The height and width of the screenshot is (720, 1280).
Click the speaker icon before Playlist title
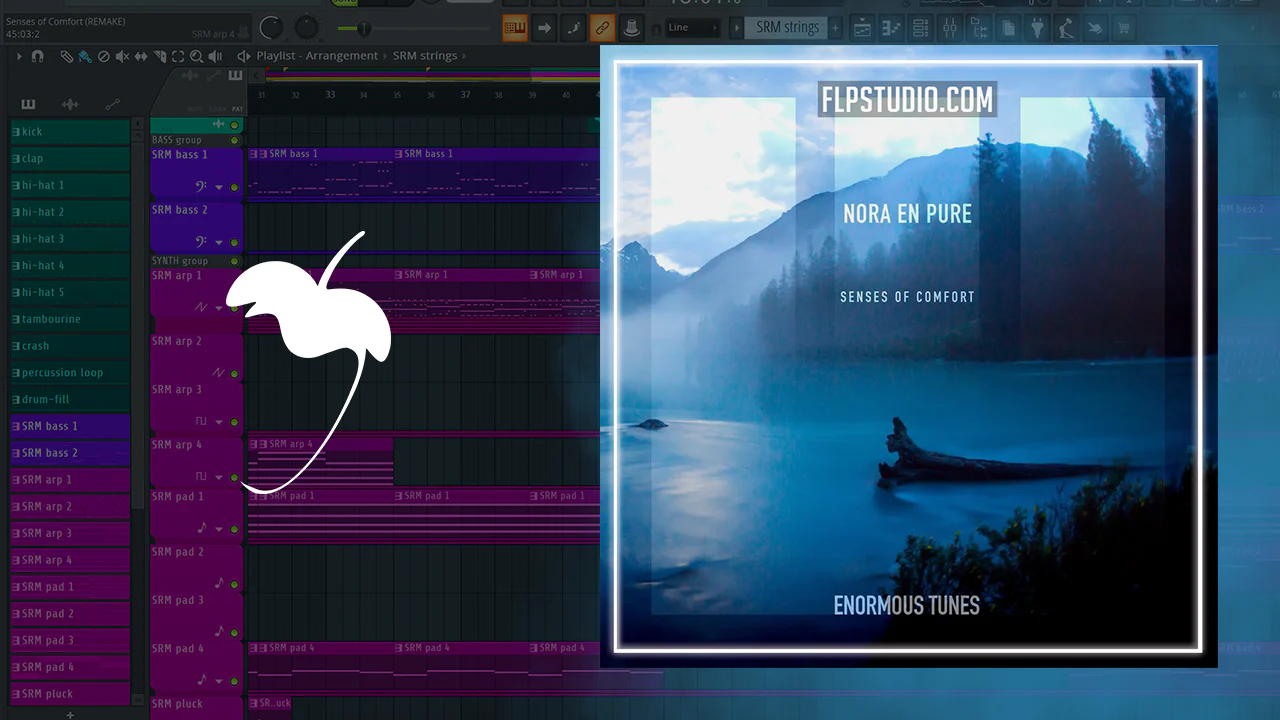(x=243, y=56)
